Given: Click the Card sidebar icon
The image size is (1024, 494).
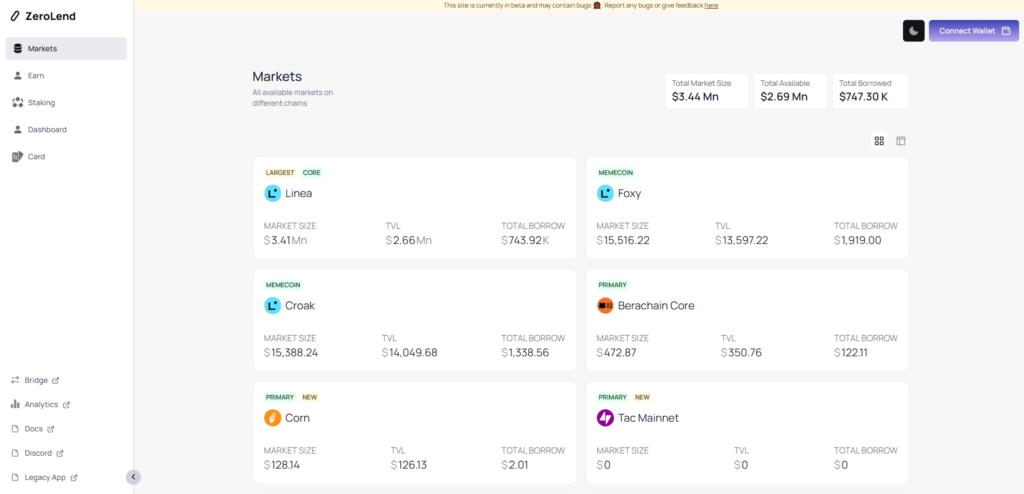Looking at the screenshot, I should (x=18, y=156).
